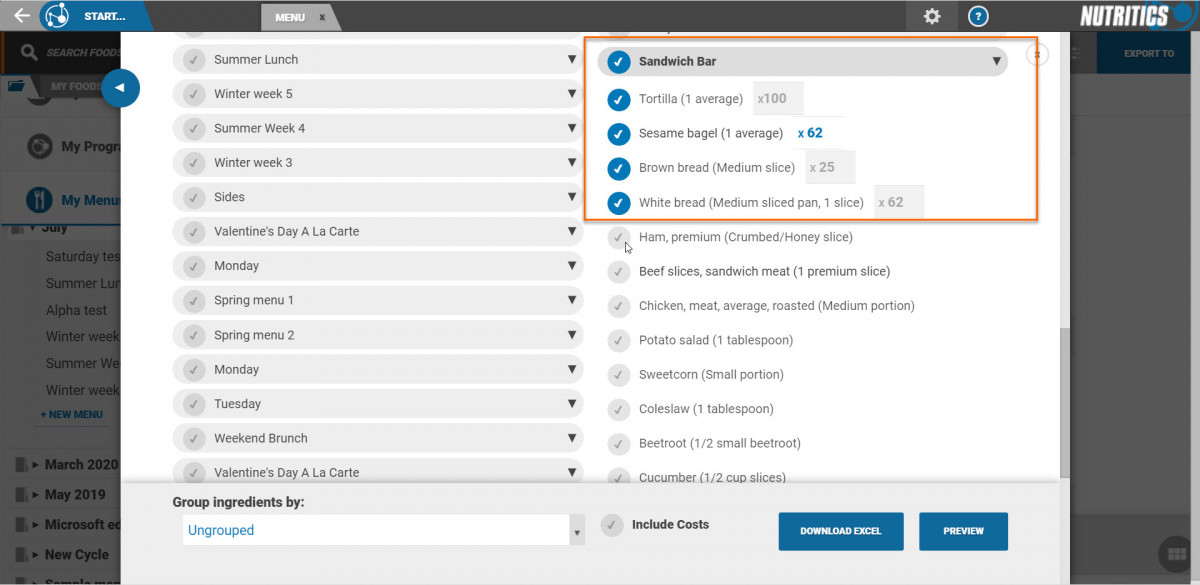1200x585 pixels.
Task: Uncheck the Sandwich Bar group
Action: click(x=619, y=61)
